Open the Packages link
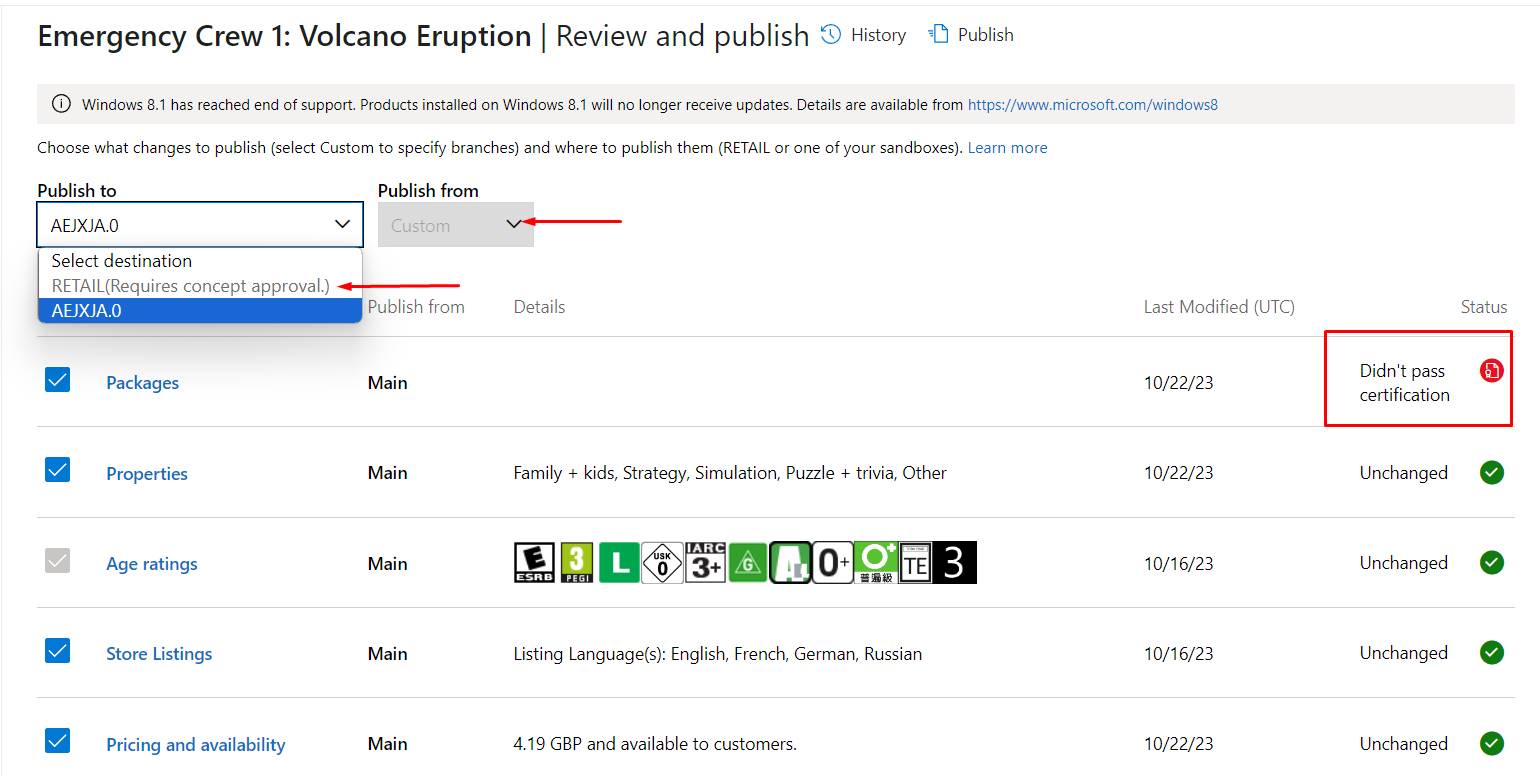The image size is (1540, 776). pos(143,383)
